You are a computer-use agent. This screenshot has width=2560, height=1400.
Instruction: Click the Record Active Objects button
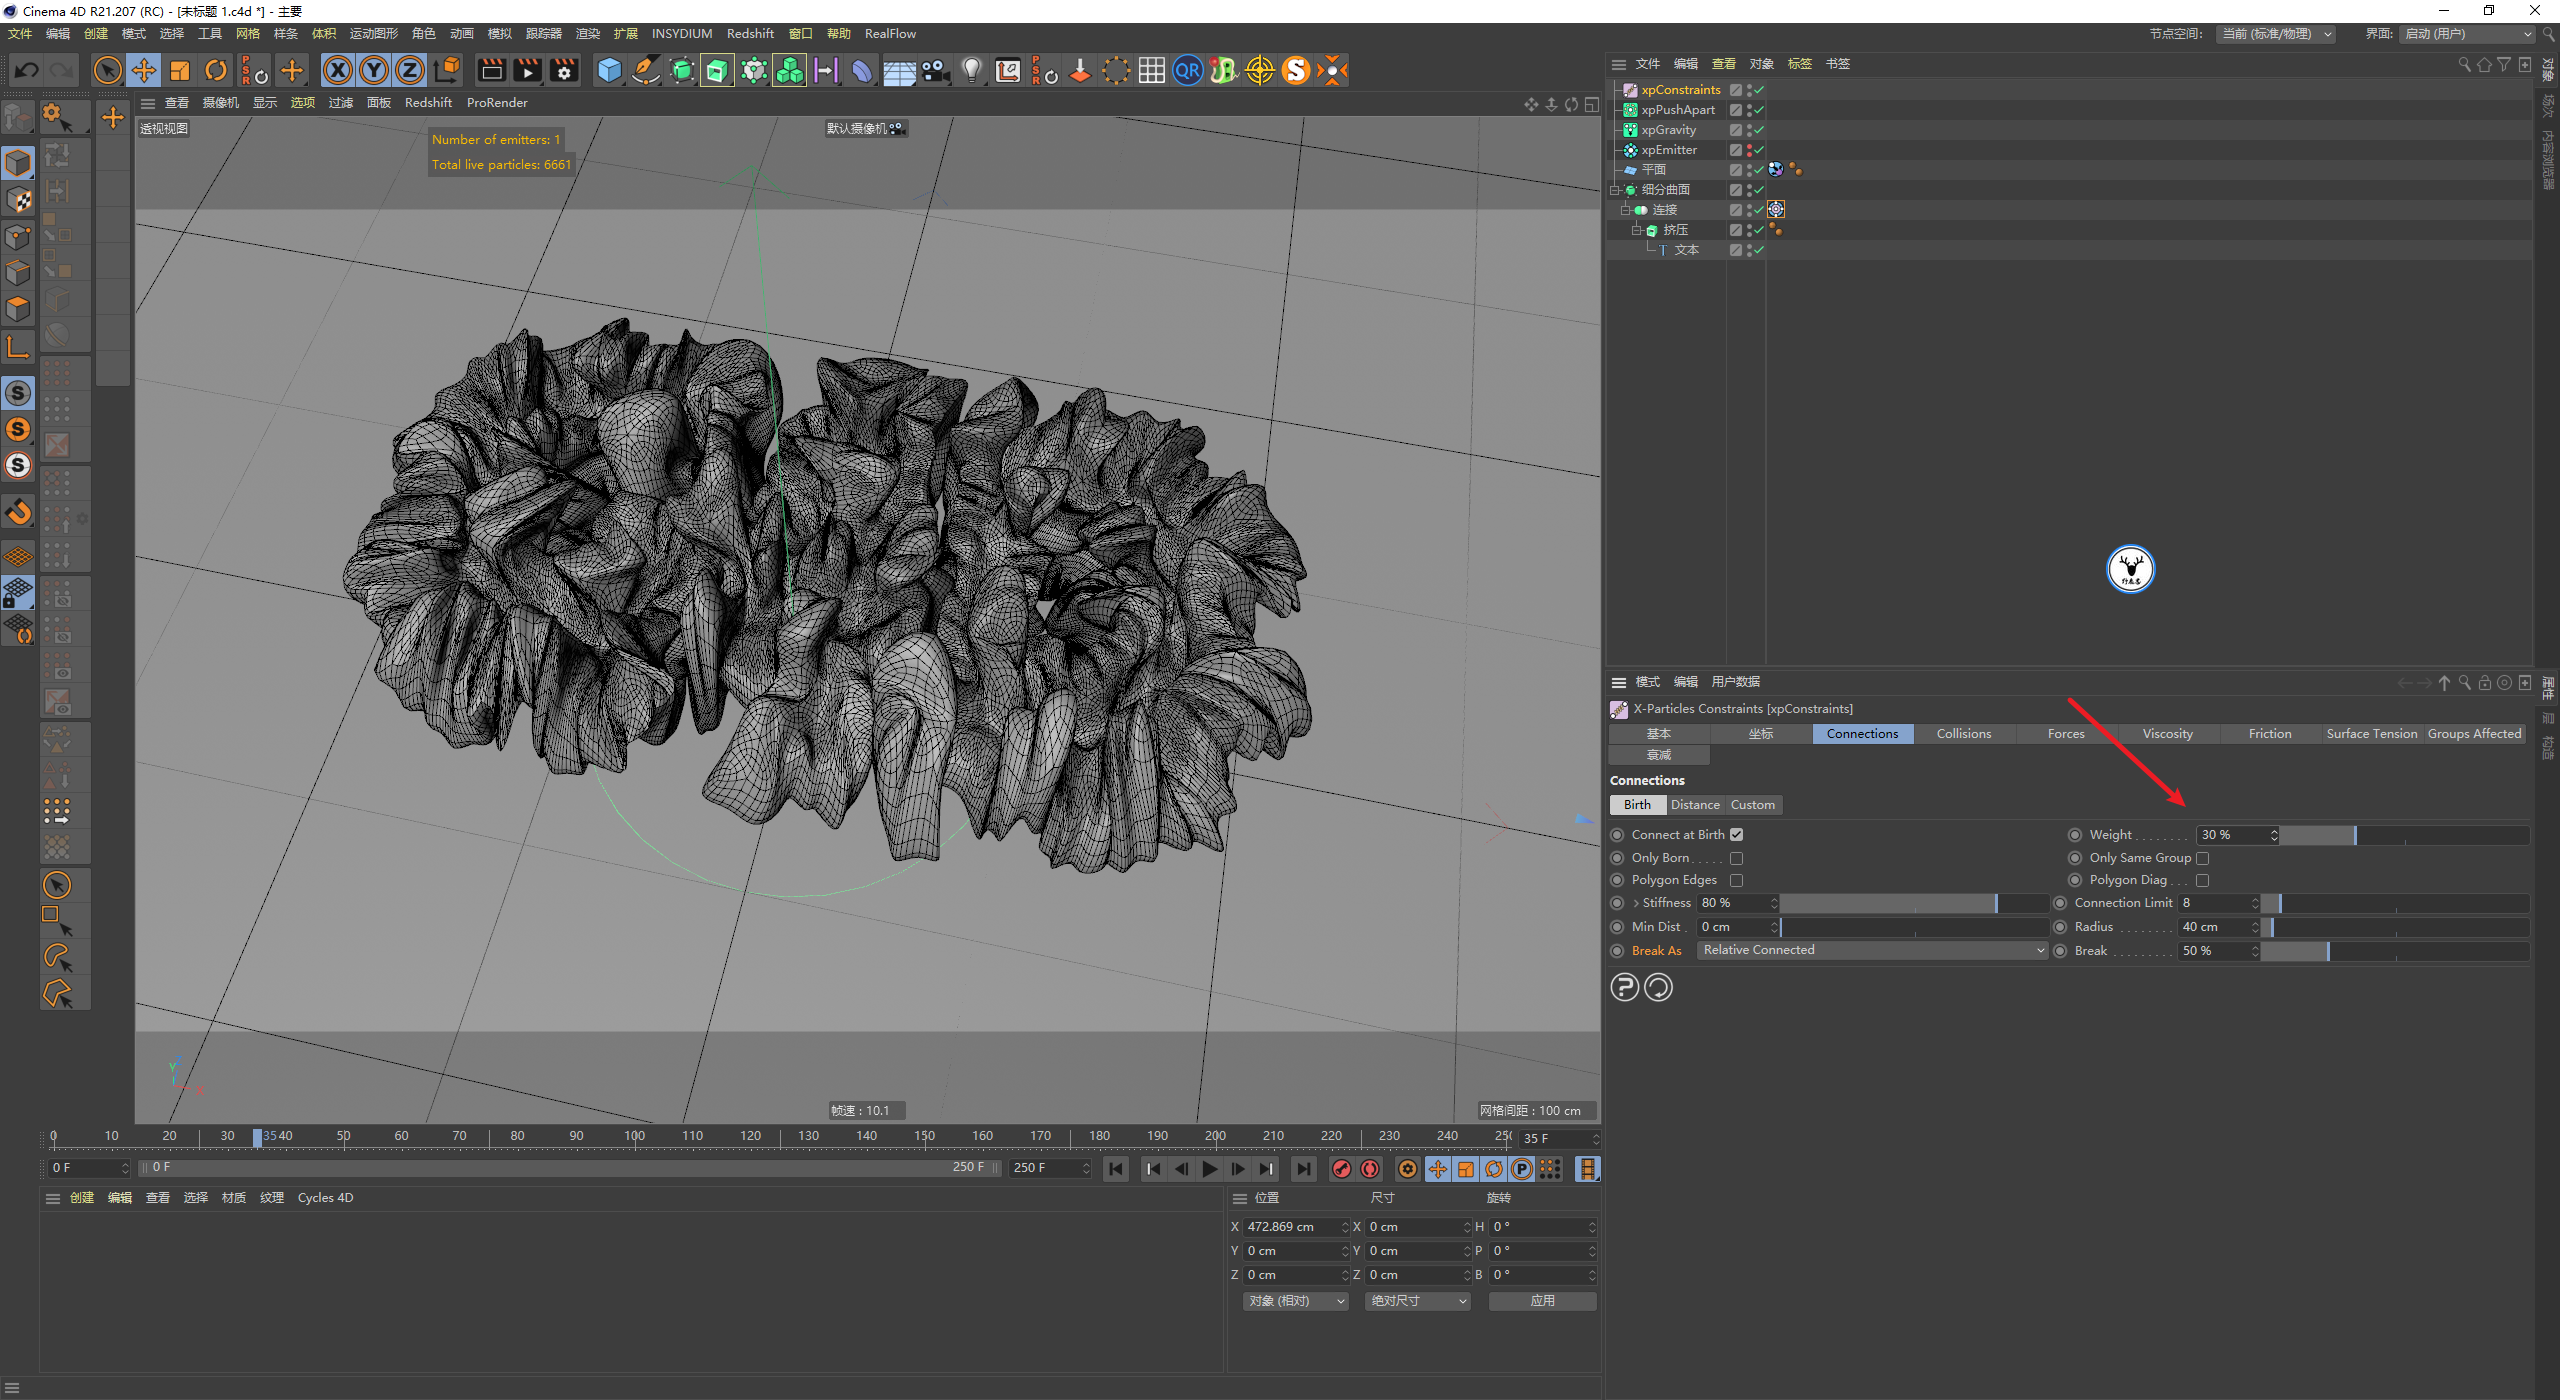[1342, 1169]
